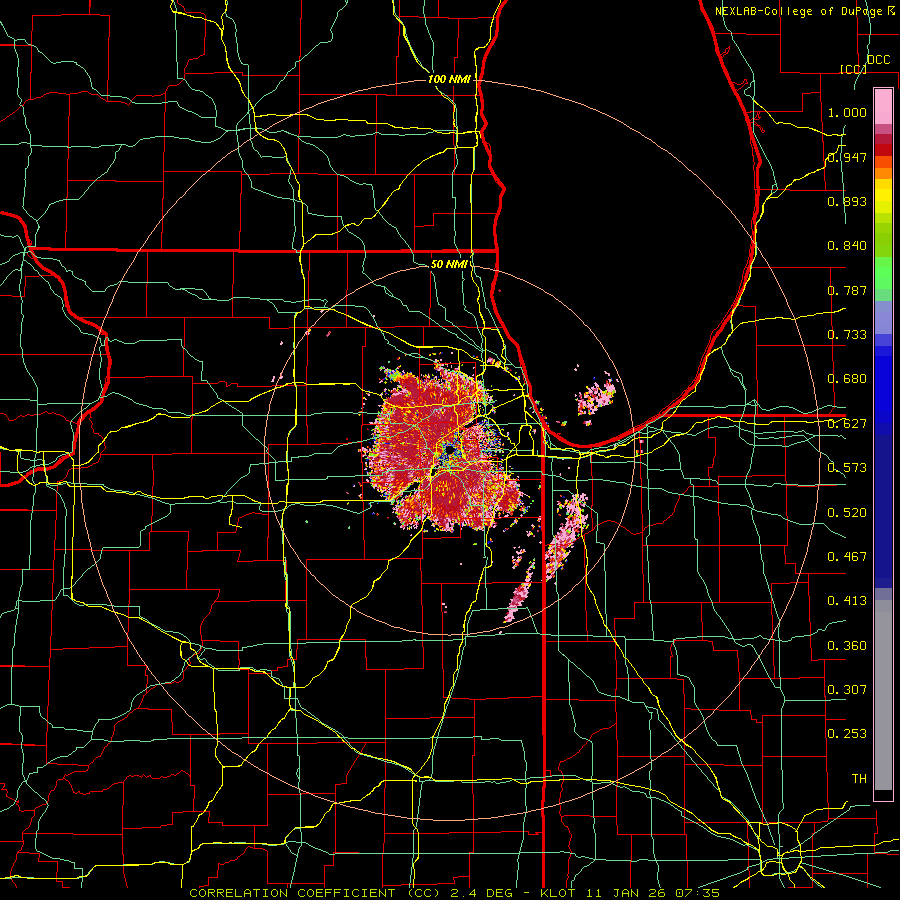Click the 0.893 scale value
Image resolution: width=900 pixels, height=900 pixels.
(x=847, y=201)
